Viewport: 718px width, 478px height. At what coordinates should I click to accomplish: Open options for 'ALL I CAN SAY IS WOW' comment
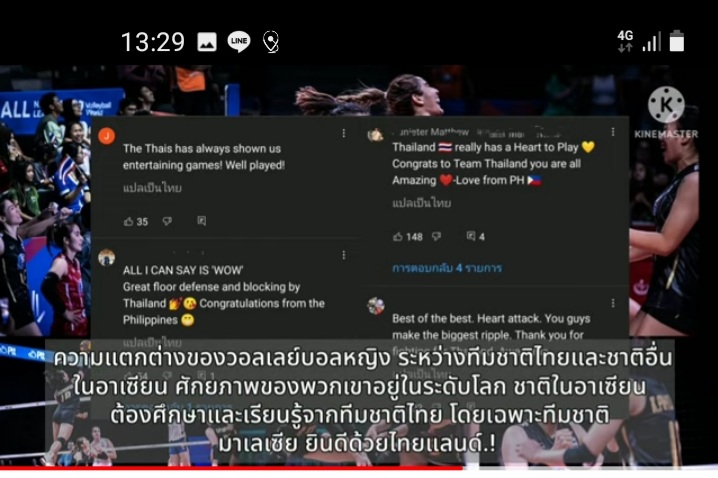344,255
